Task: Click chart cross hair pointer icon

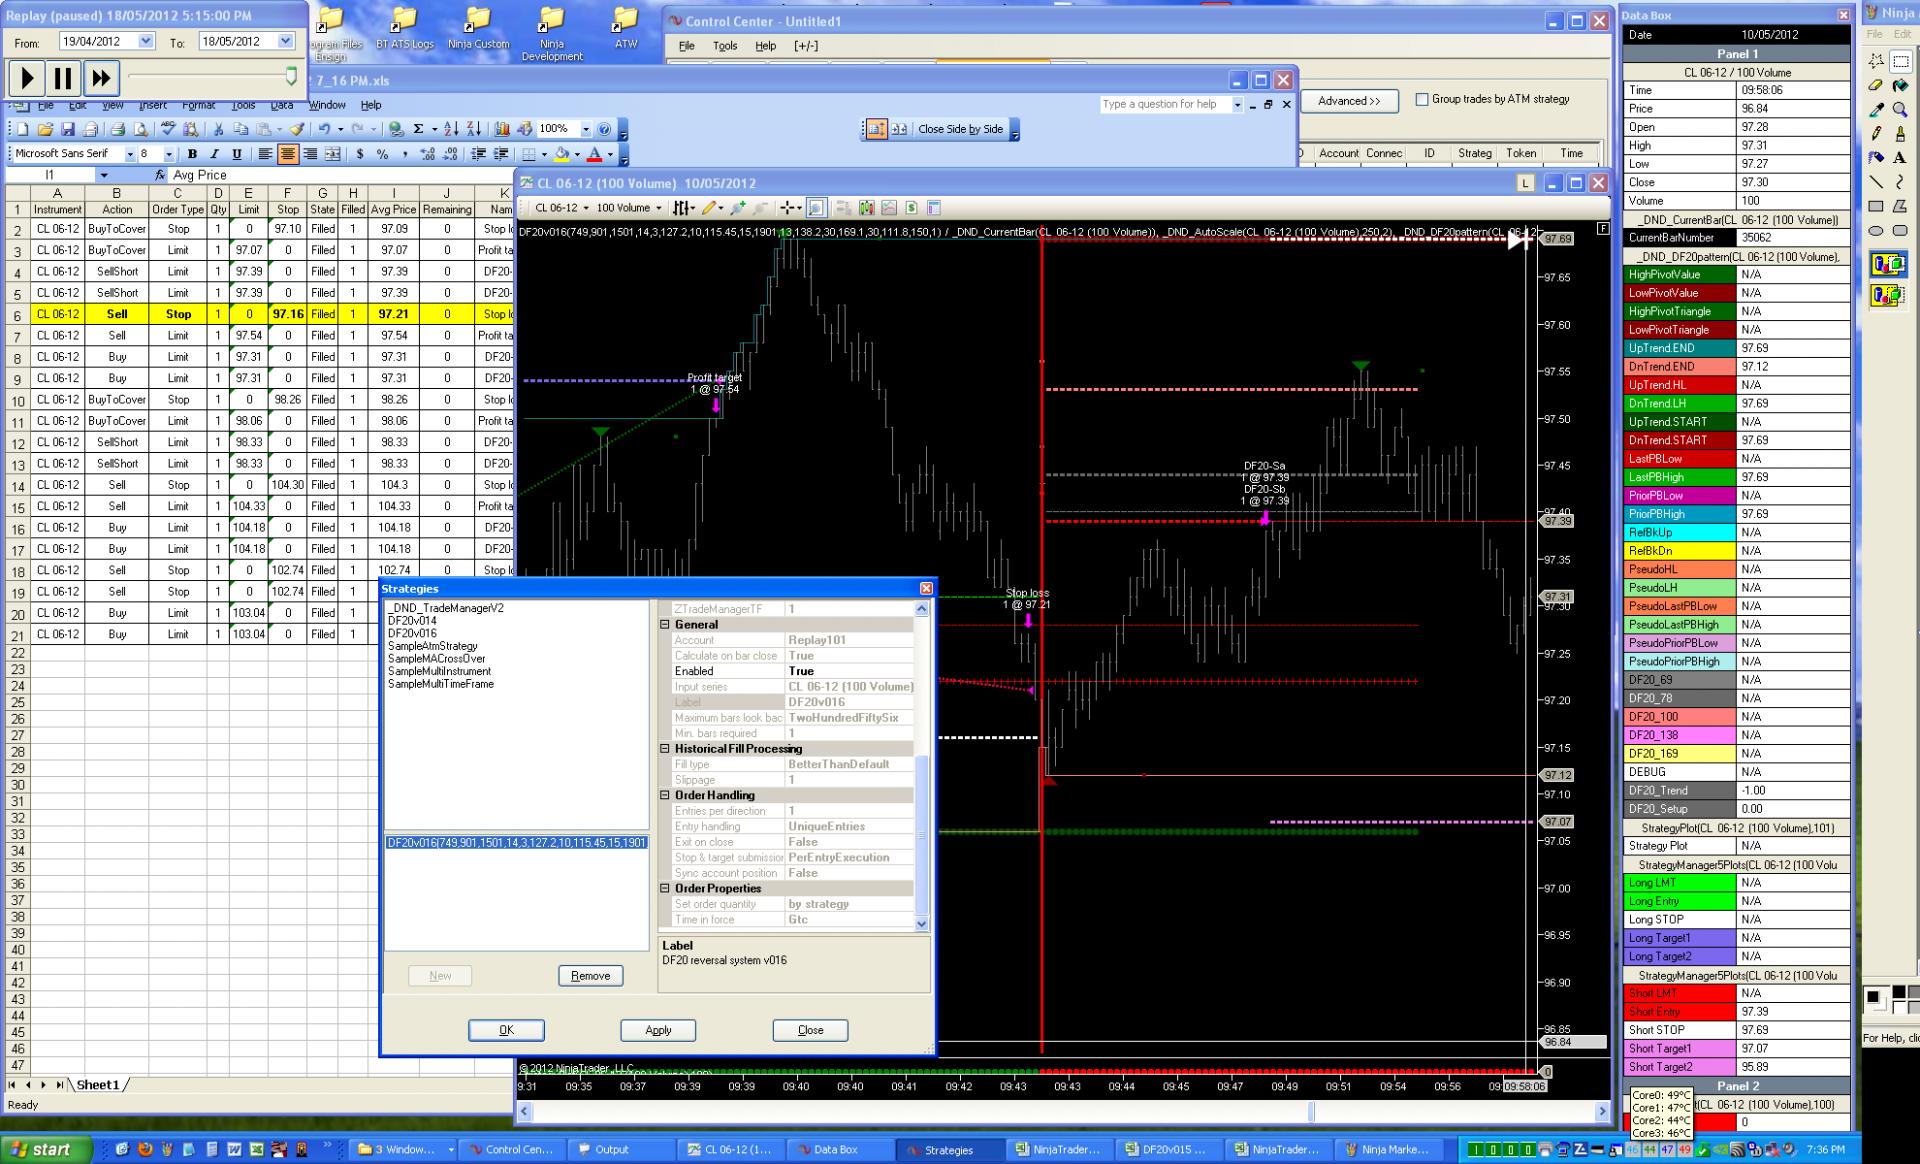Action: [789, 208]
